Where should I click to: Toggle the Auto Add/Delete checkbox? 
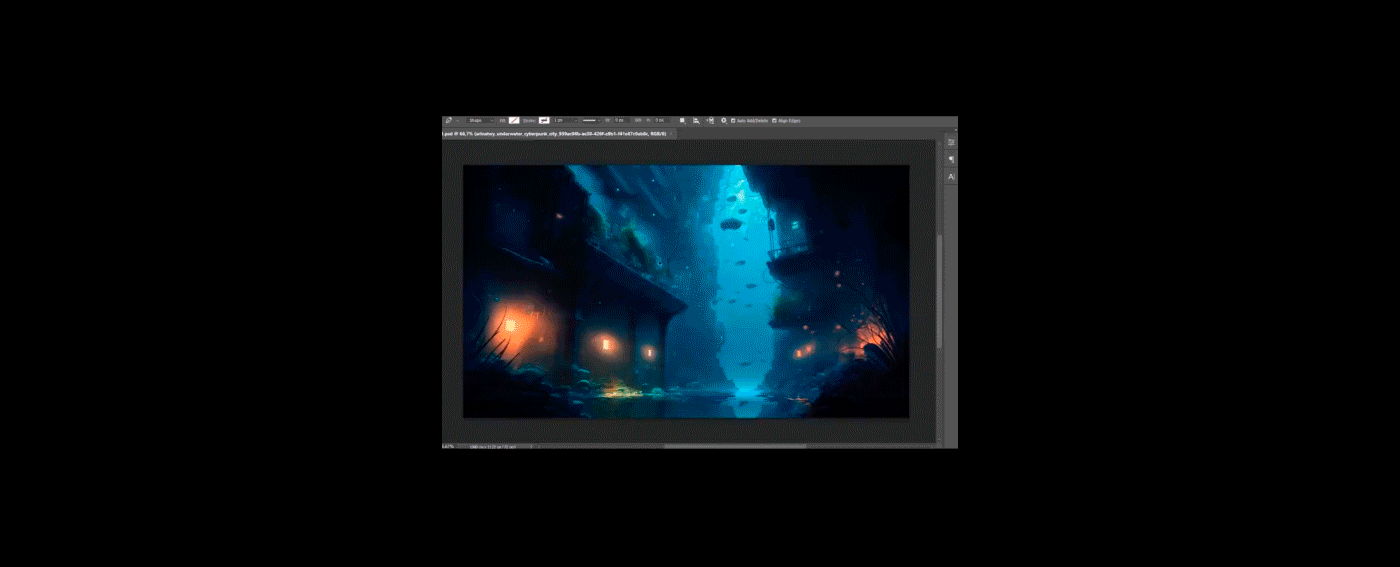pyautogui.click(x=733, y=120)
